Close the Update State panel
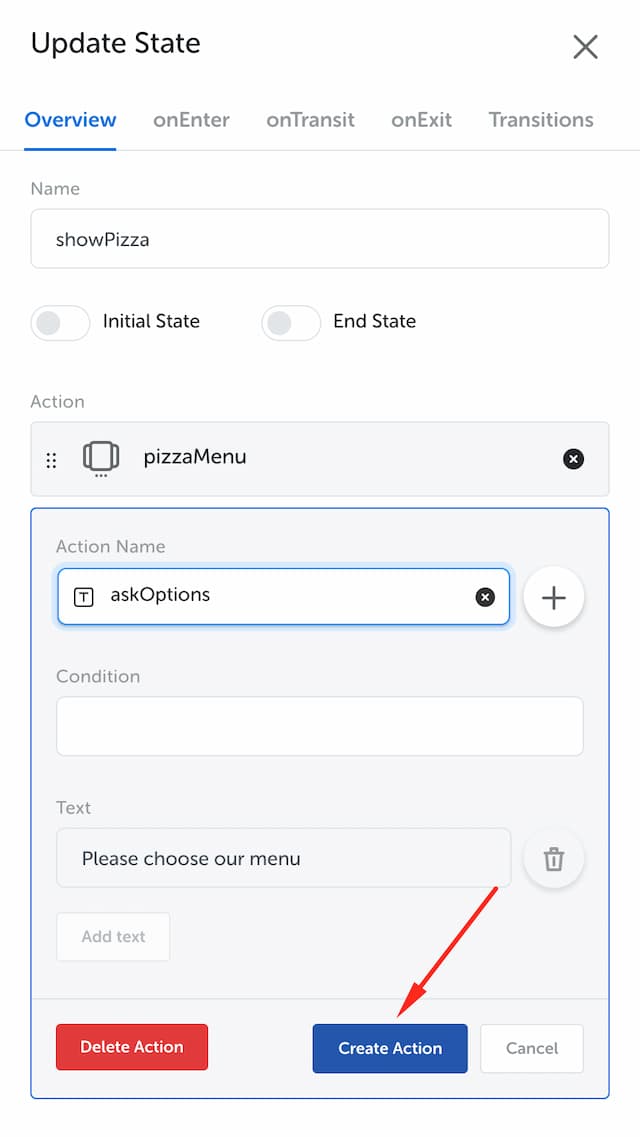The height and width of the screenshot is (1137, 640). (585, 47)
